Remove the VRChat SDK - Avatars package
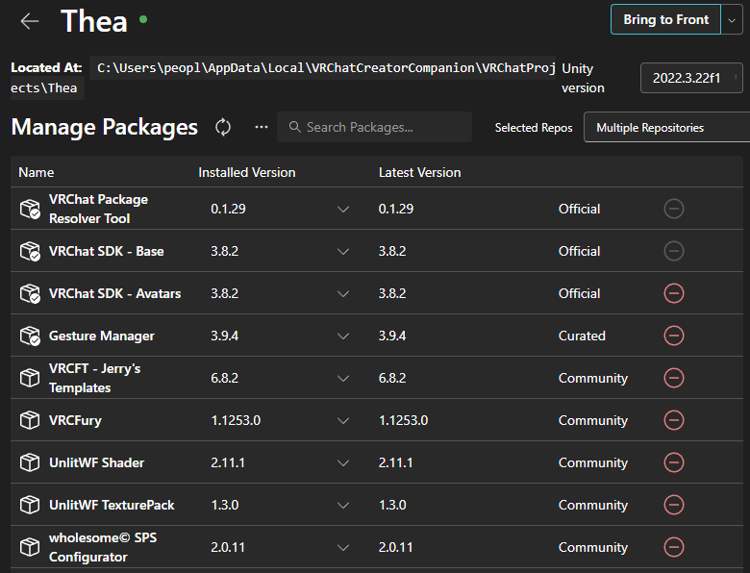Viewport: 750px width, 573px height. click(x=674, y=293)
